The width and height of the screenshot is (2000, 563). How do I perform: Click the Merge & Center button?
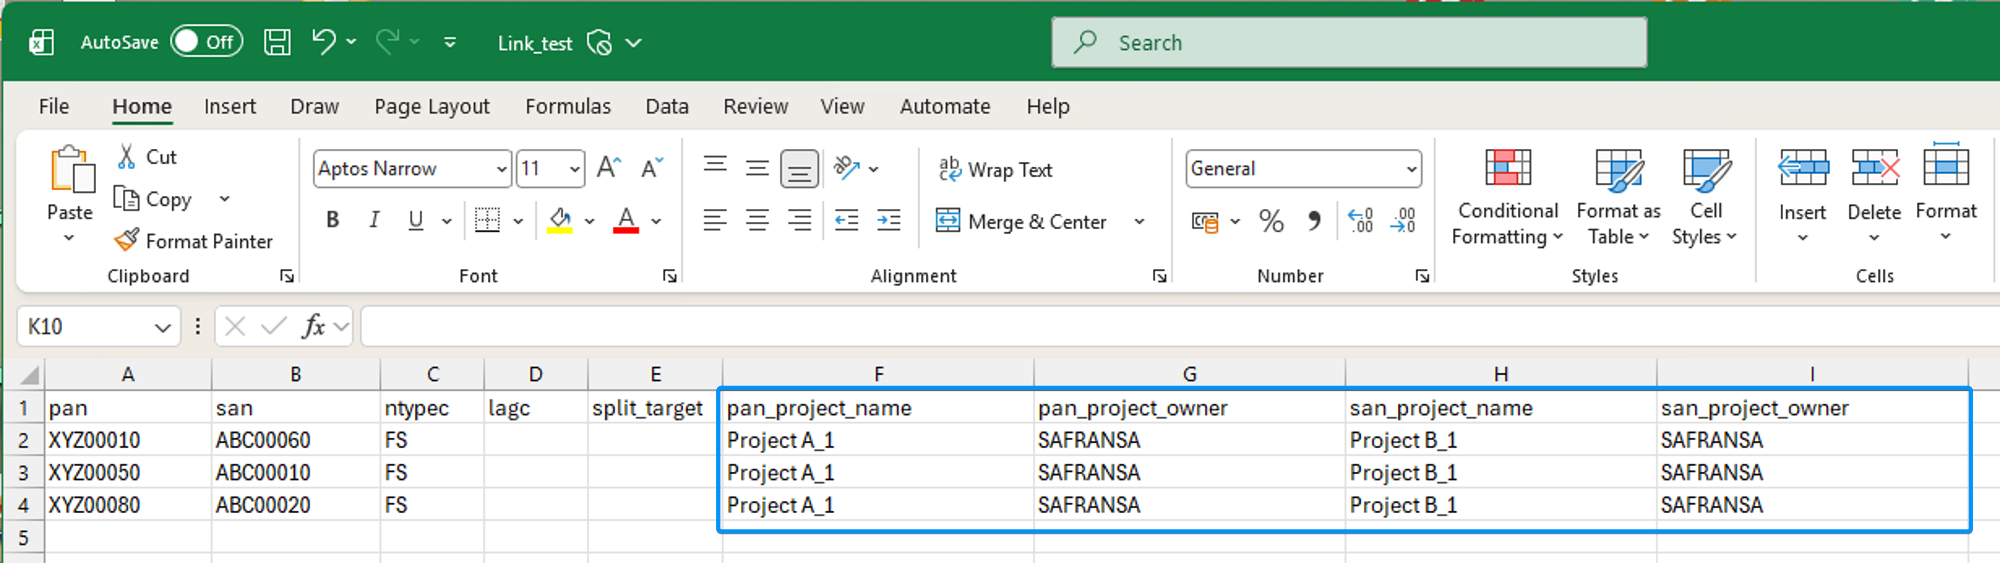click(x=1022, y=222)
